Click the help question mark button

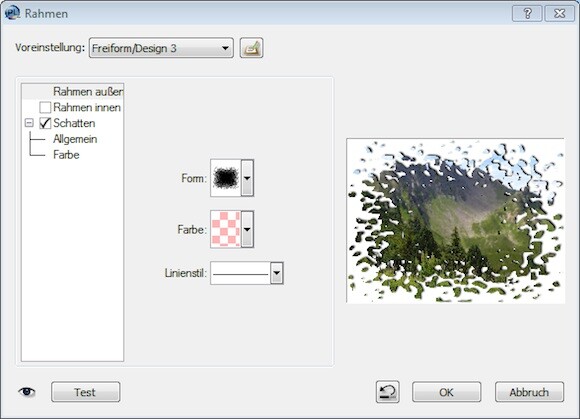click(527, 14)
